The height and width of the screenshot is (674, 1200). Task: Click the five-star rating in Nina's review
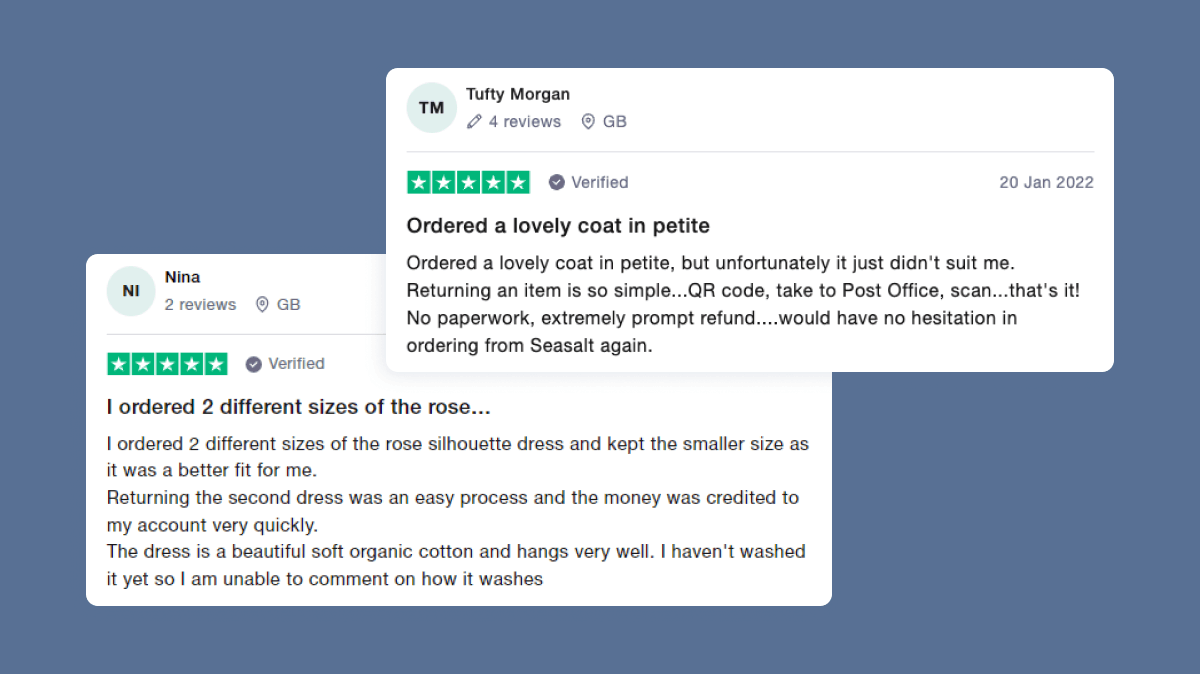tap(167, 364)
